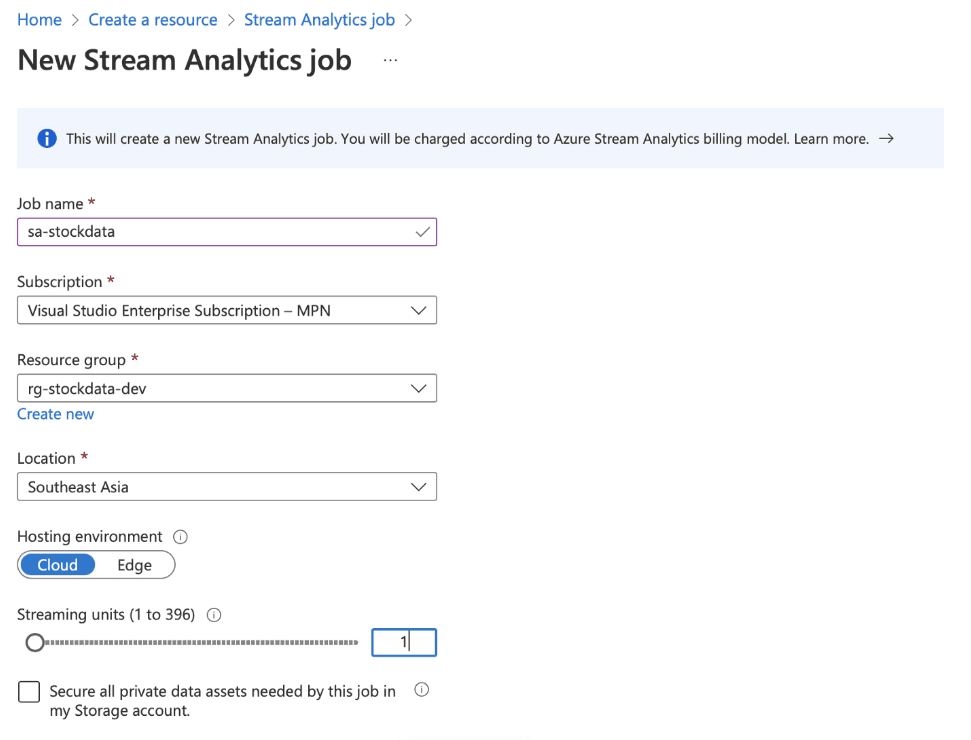Click the billing model notice text
This screenshot has height=740, width=971.
(x=468, y=139)
